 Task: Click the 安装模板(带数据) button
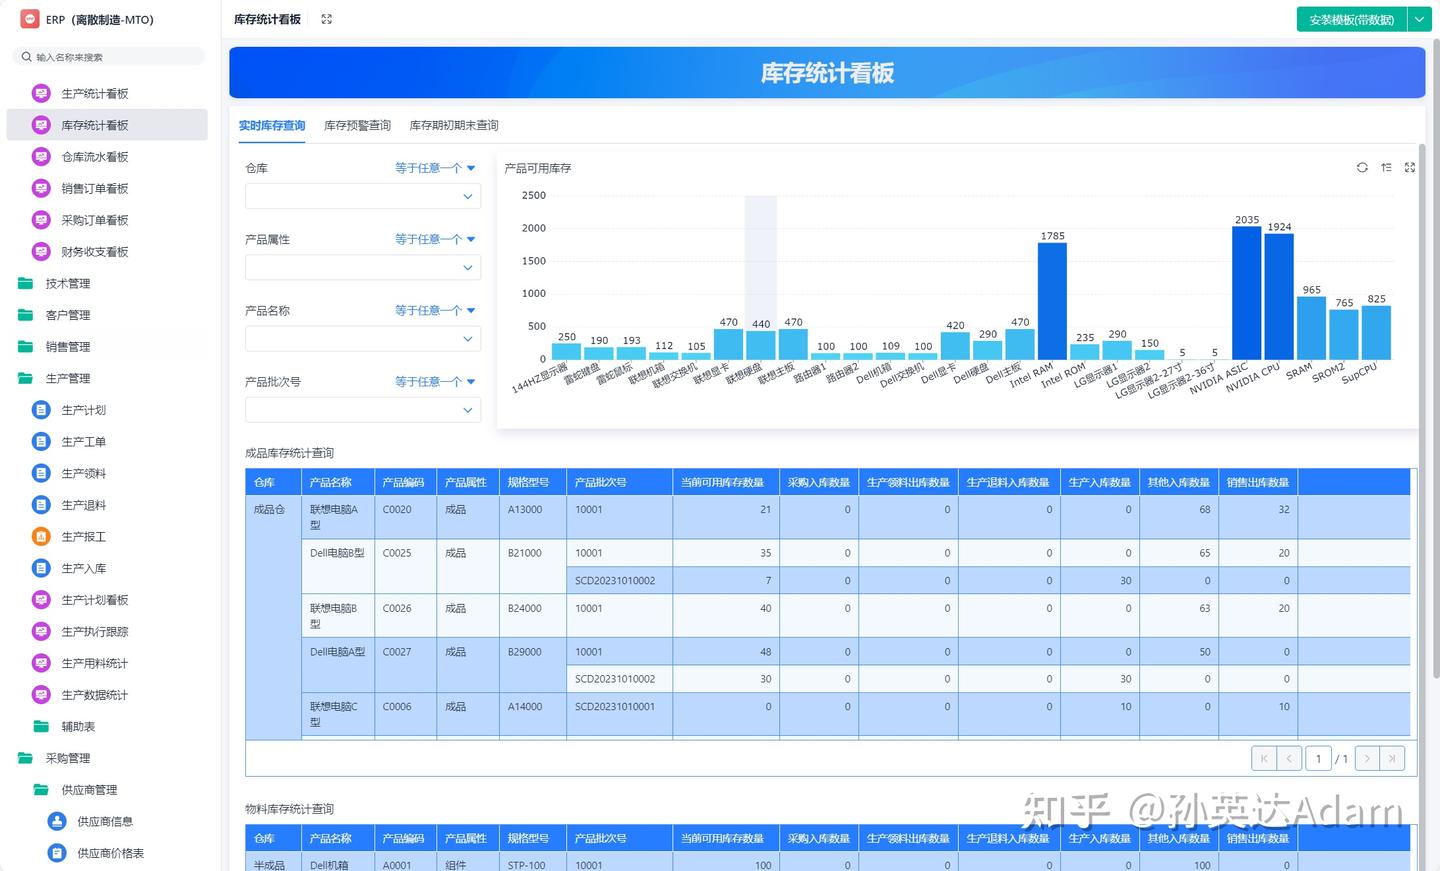1351,19
